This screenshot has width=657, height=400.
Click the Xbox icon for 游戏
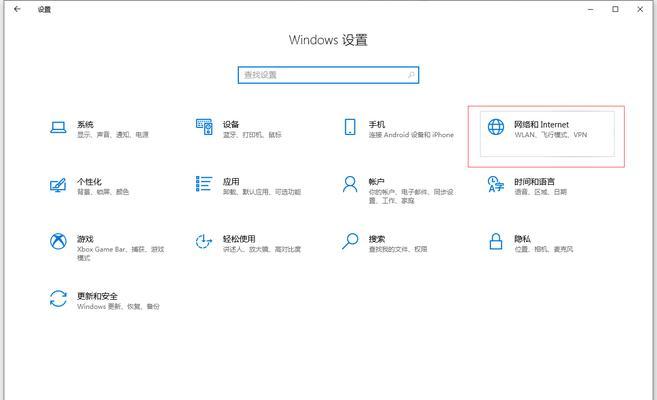(58, 241)
